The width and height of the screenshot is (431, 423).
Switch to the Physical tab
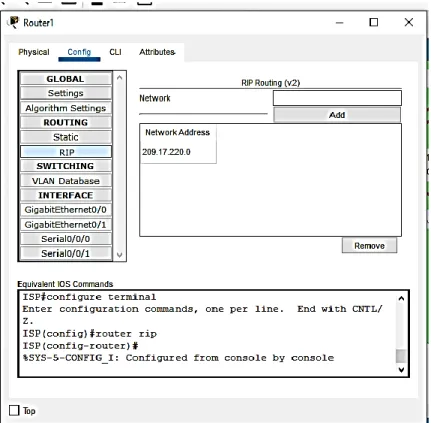point(34,52)
